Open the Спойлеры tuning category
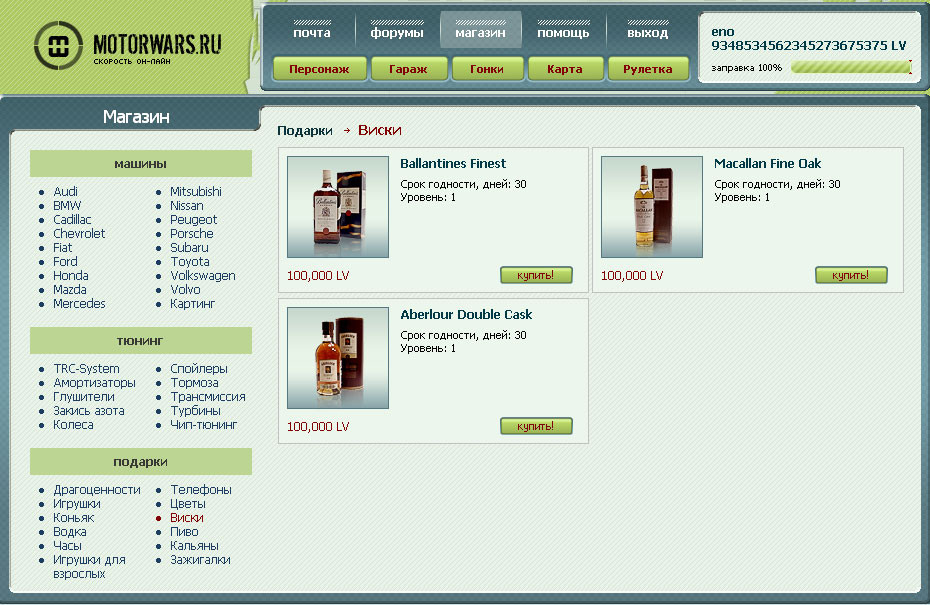 [x=199, y=369]
